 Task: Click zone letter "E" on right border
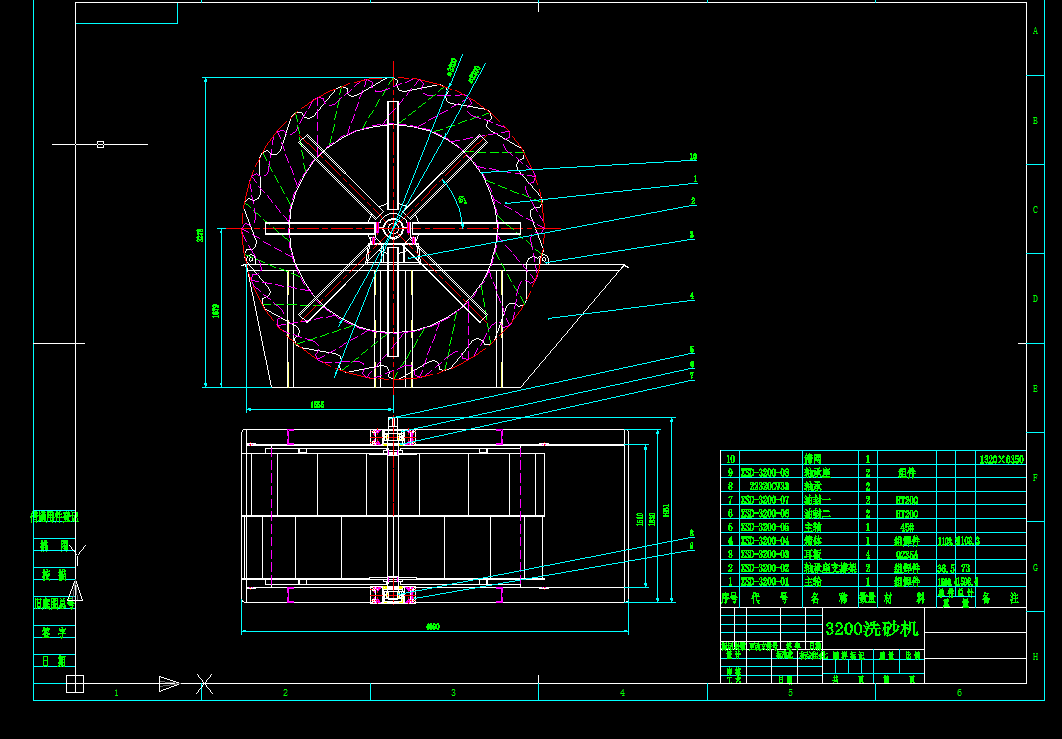(1035, 389)
